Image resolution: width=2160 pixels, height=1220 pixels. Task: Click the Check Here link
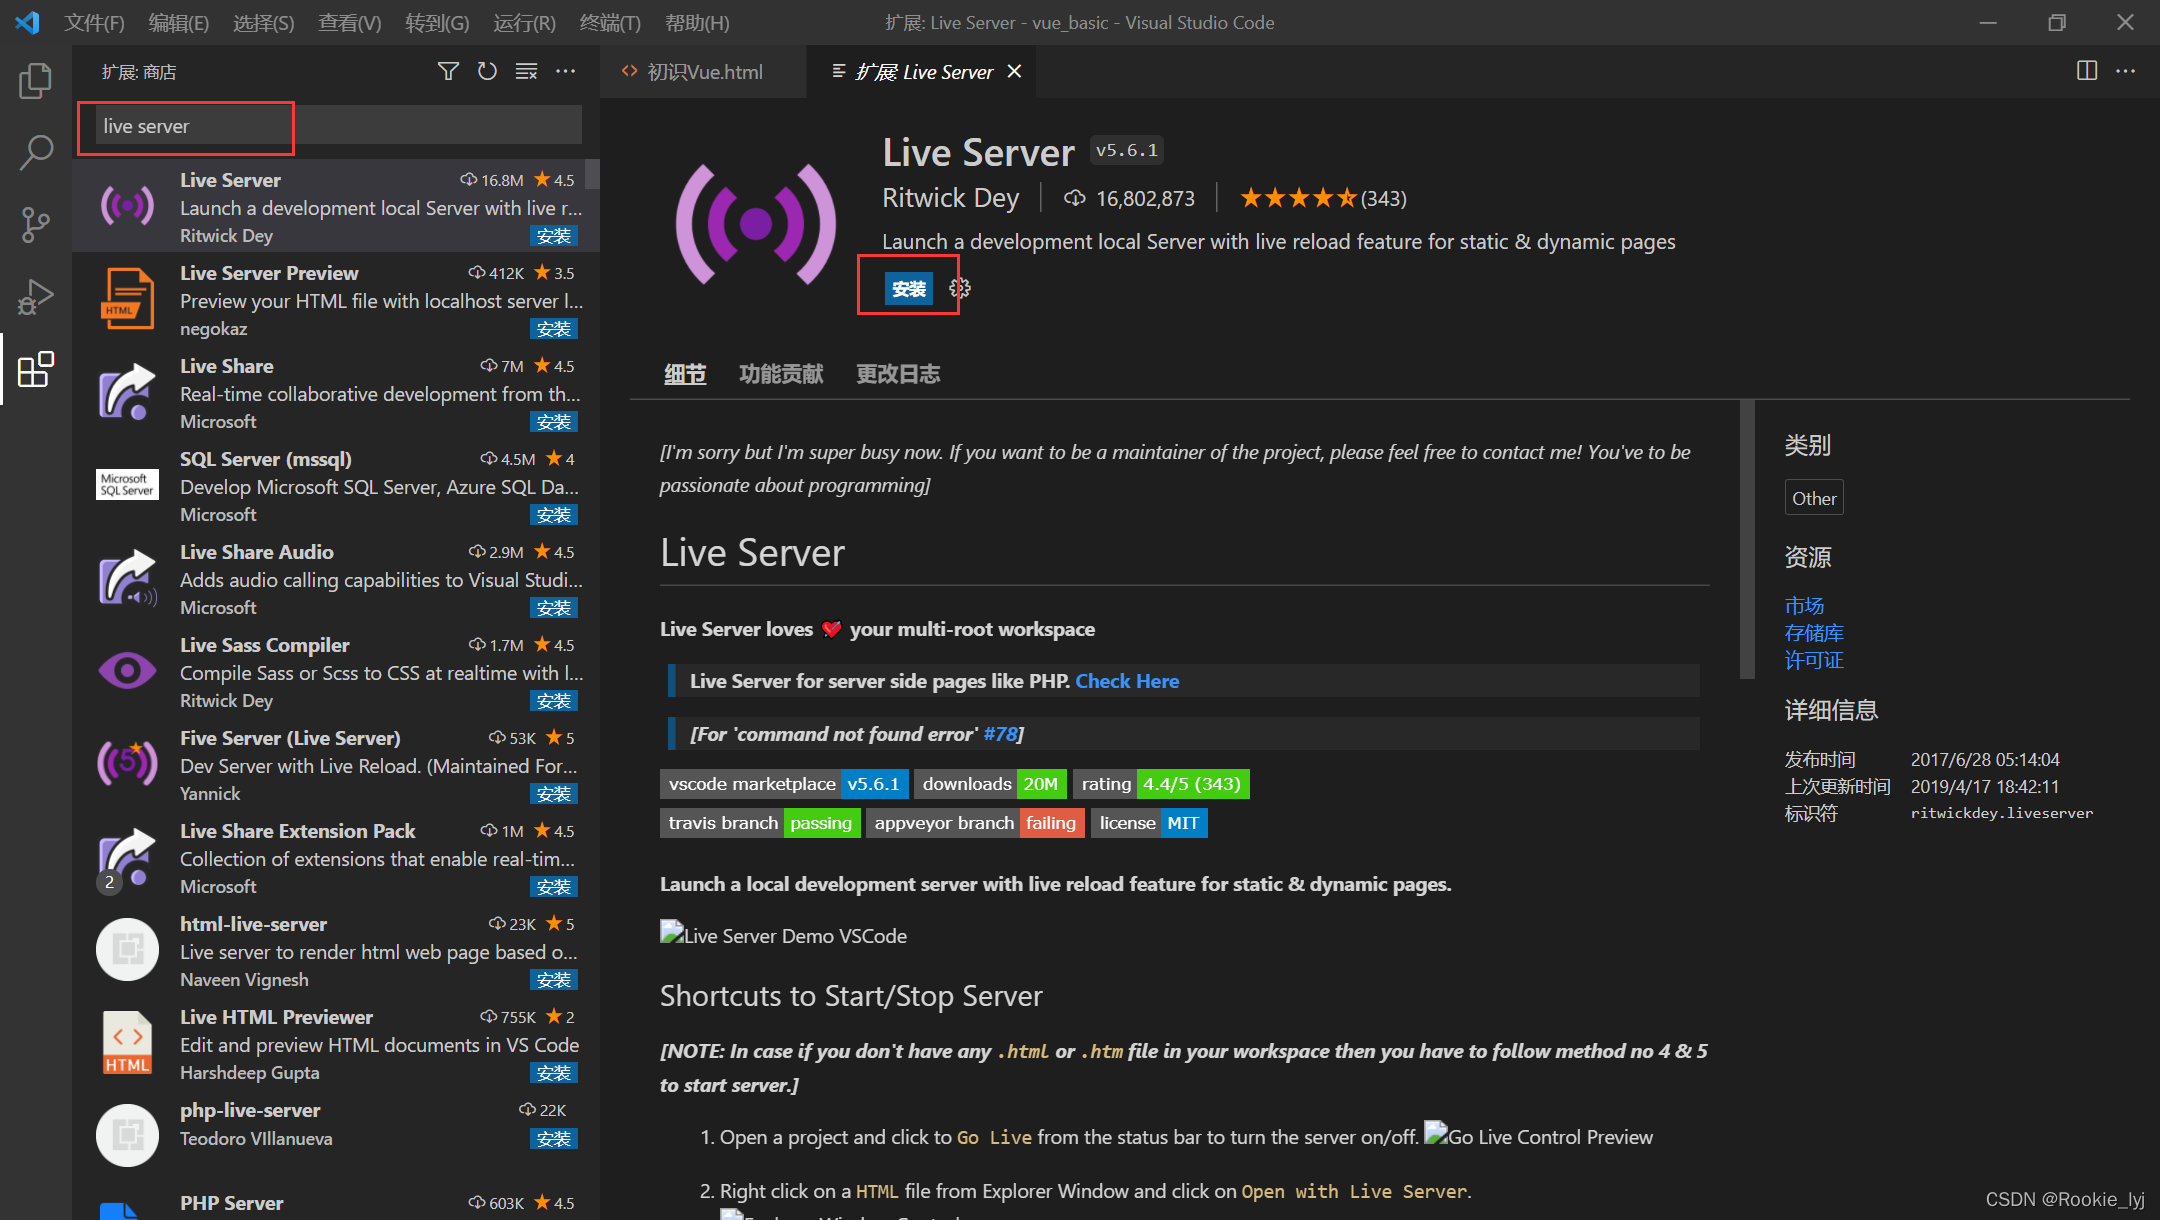click(1127, 681)
